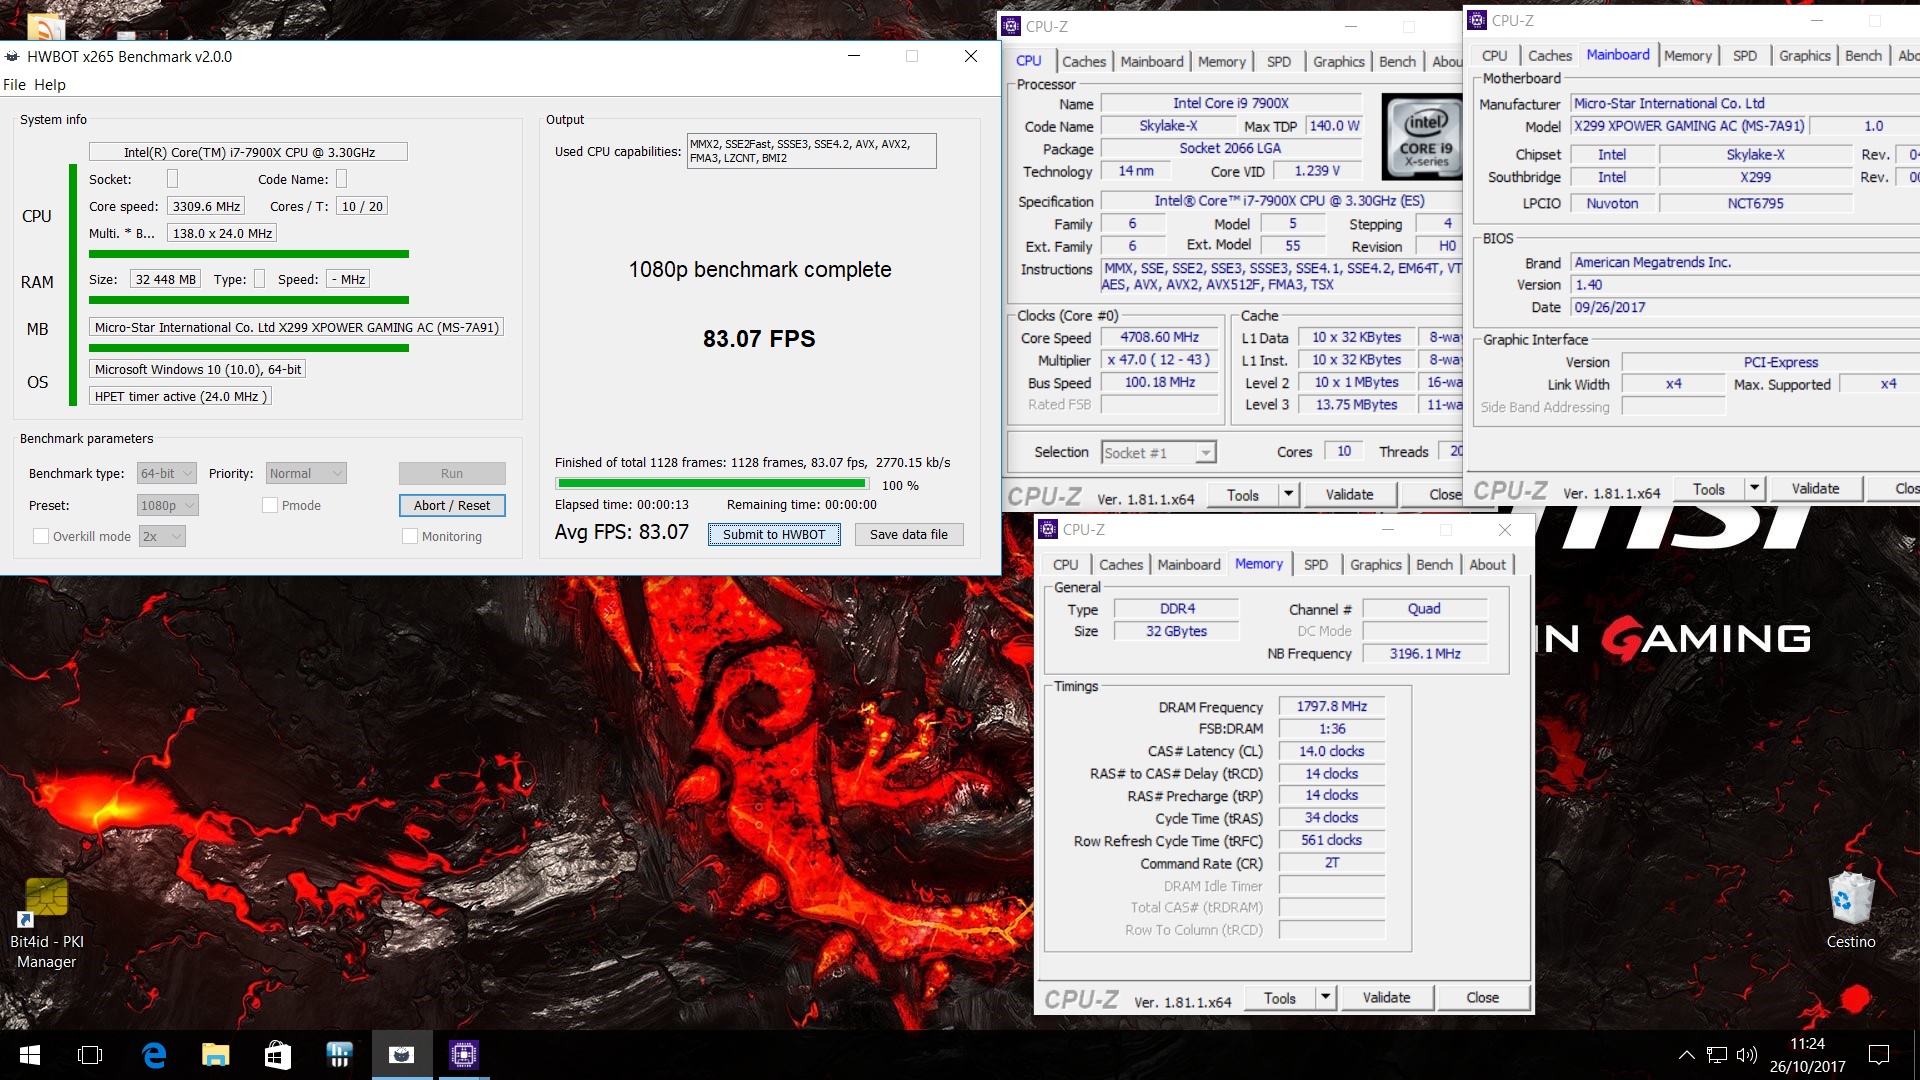The image size is (1920, 1080).
Task: Expand the Tools arrow in CPU-Z Memory window
Action: click(1325, 998)
